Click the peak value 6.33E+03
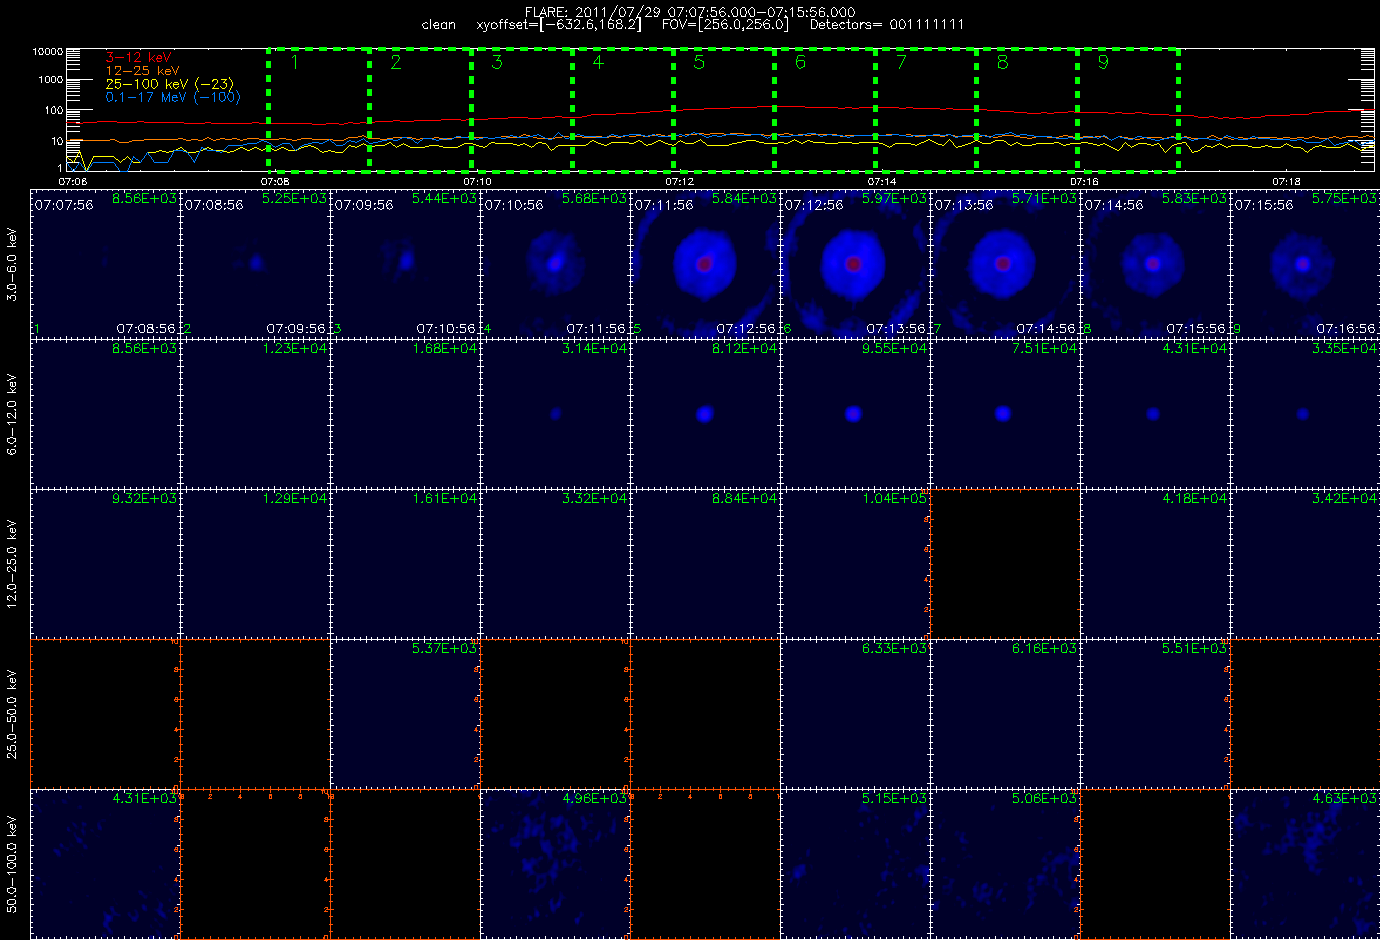Viewport: 1380px width, 940px height. 894,649
